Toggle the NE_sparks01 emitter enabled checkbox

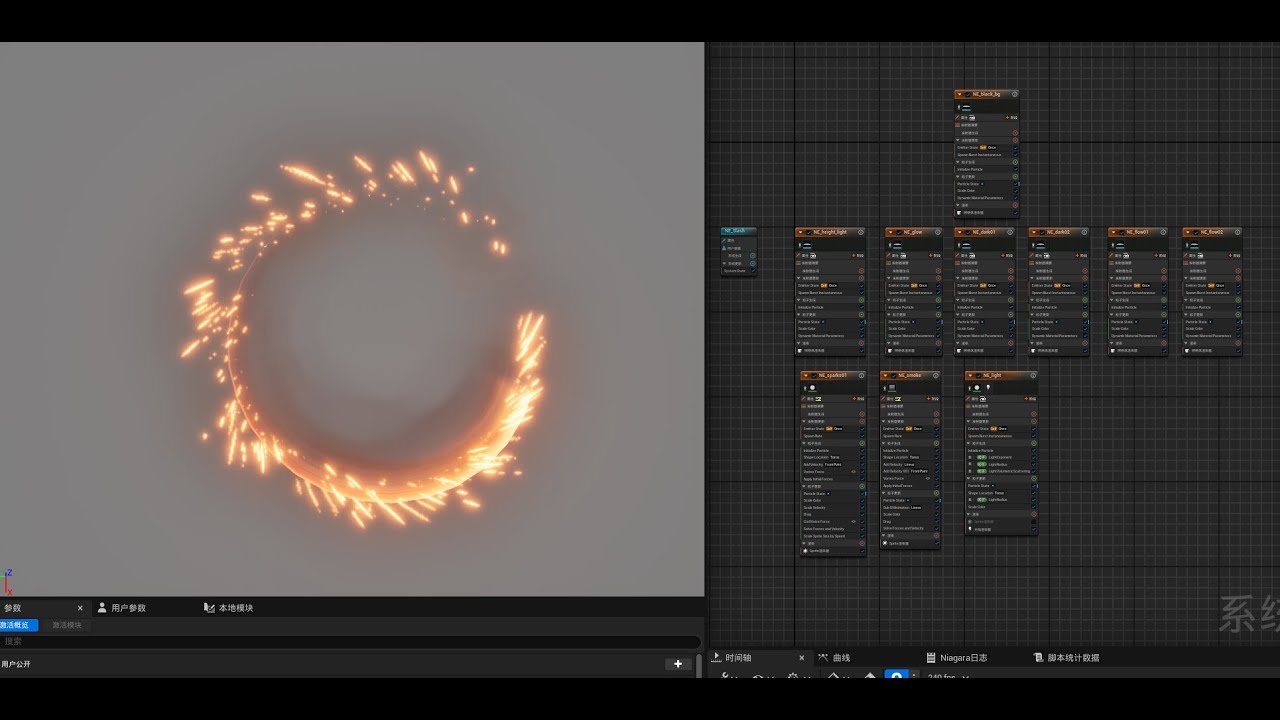point(814,375)
